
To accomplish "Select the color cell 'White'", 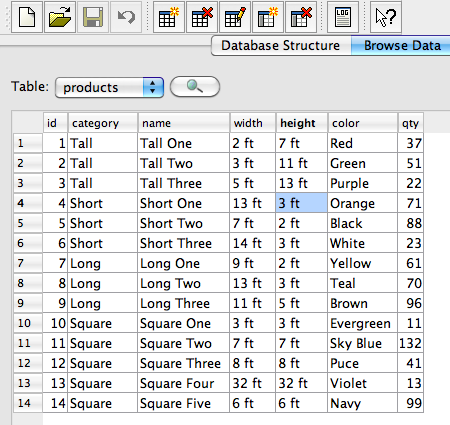I will (363, 243).
